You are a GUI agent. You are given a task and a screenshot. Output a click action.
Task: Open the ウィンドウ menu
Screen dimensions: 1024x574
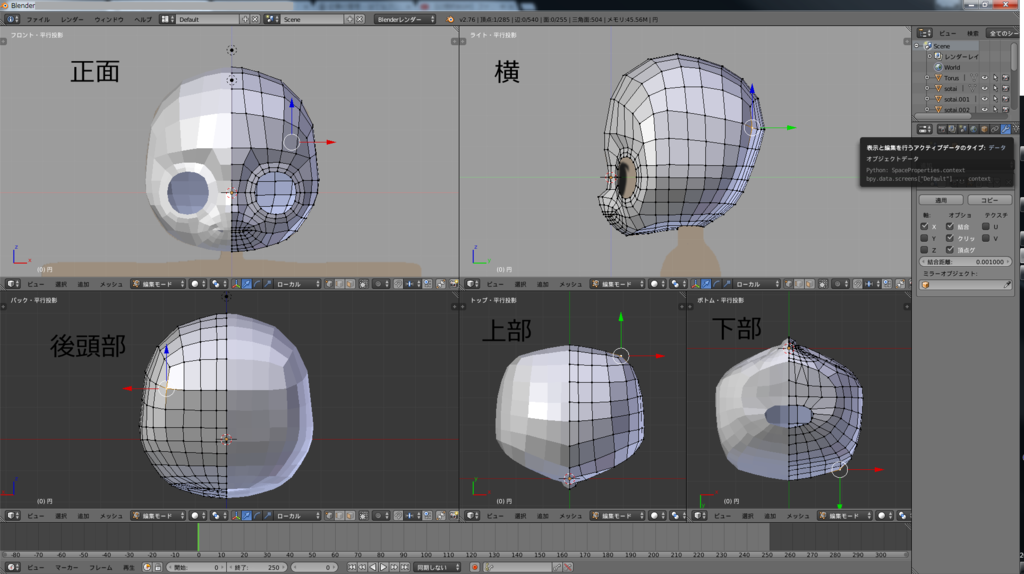(x=109, y=20)
